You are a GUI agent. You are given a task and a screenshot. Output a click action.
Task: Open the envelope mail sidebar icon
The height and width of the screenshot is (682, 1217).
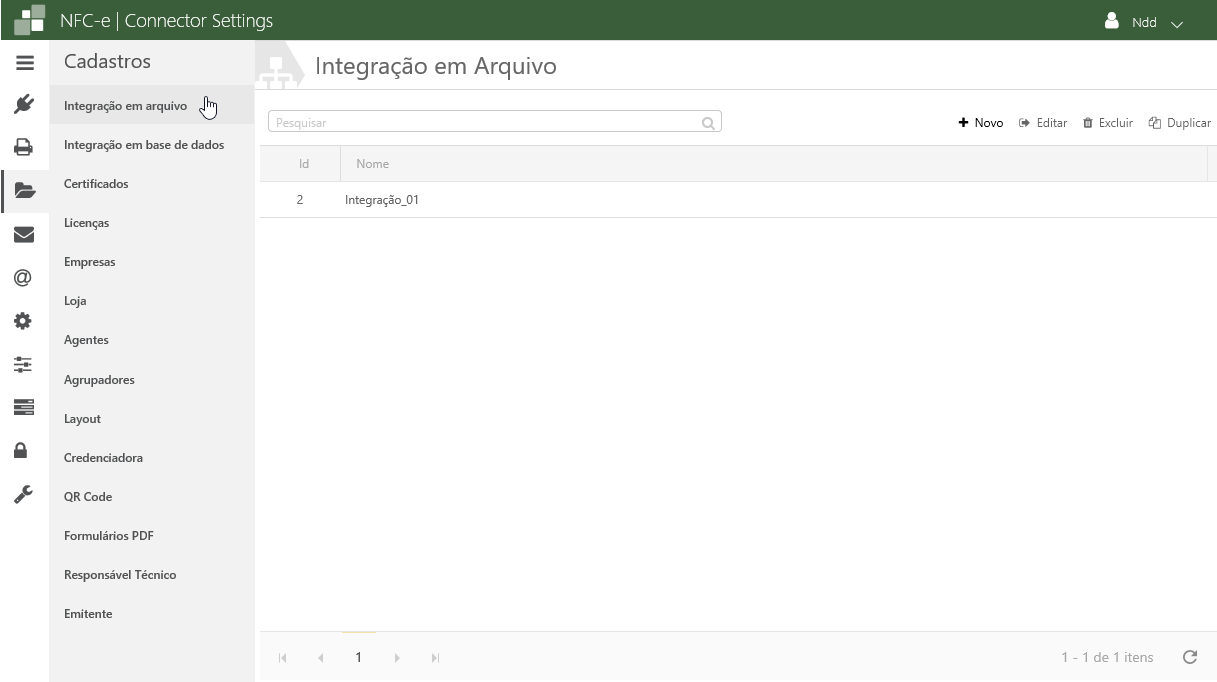(x=24, y=234)
